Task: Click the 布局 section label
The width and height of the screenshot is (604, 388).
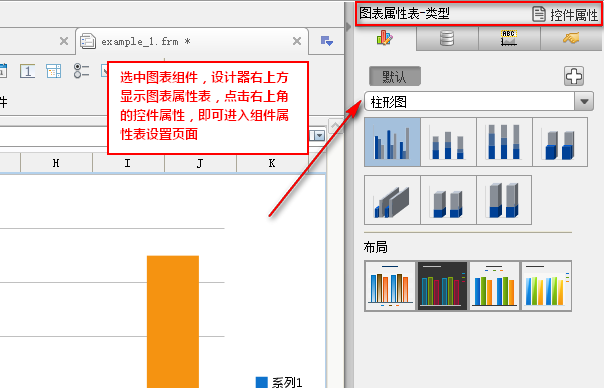Action: click(376, 247)
